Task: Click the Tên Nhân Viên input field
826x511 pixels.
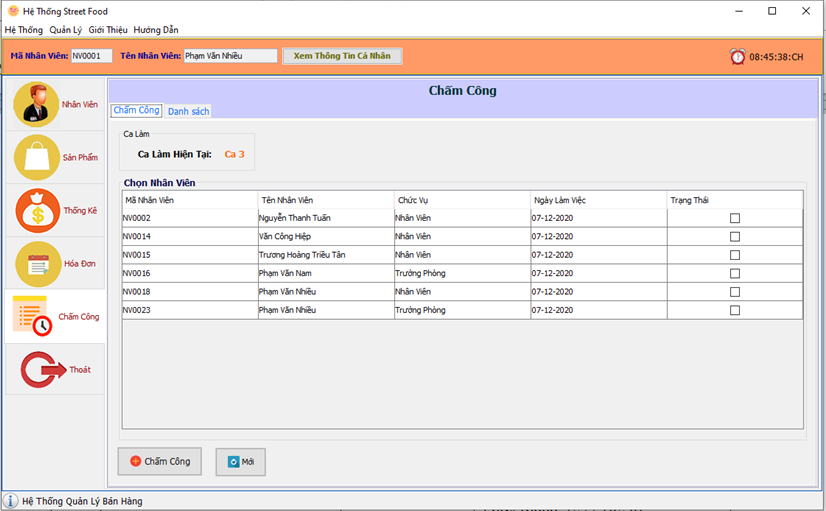Action: pyautogui.click(x=230, y=56)
